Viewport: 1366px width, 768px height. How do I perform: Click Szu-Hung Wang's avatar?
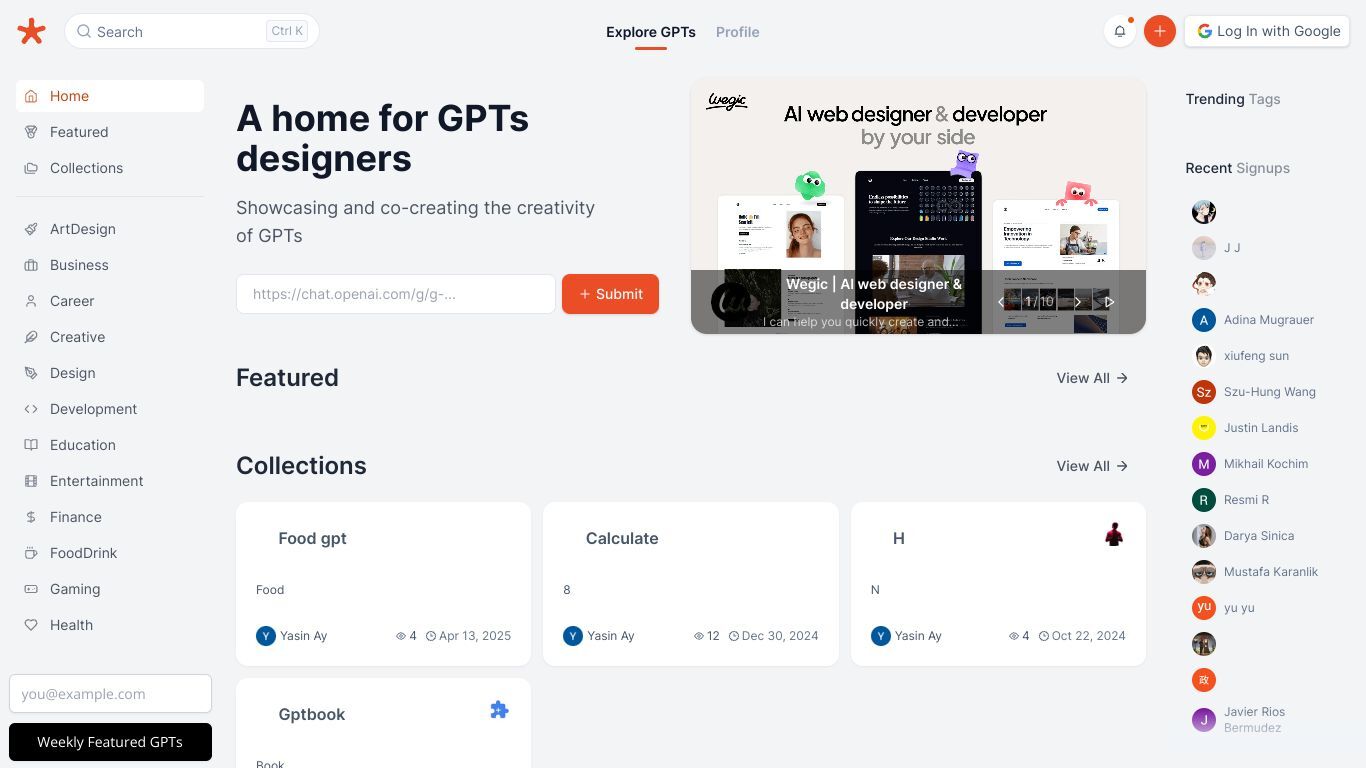1204,392
